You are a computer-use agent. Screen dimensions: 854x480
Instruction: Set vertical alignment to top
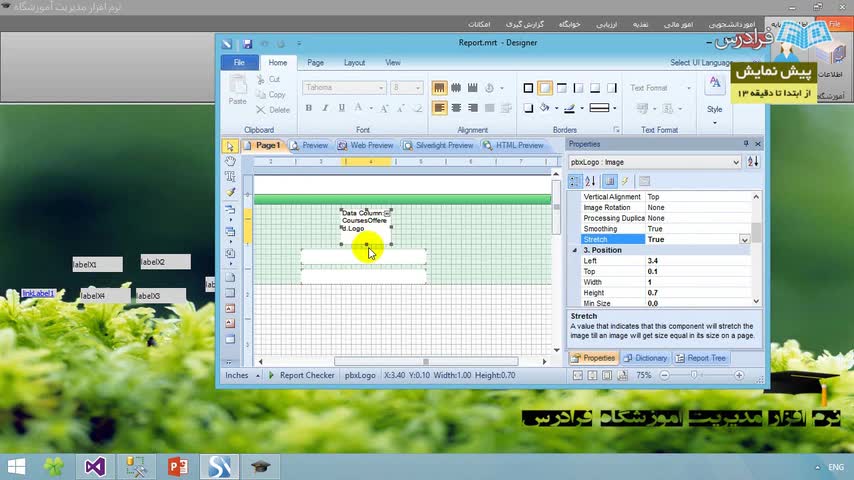tap(440, 88)
